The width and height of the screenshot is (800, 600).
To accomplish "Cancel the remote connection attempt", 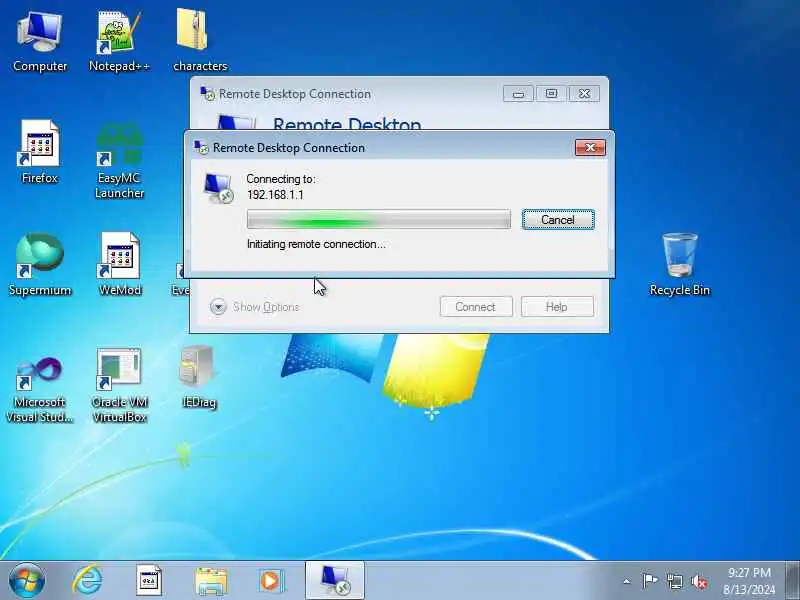I will [x=558, y=220].
